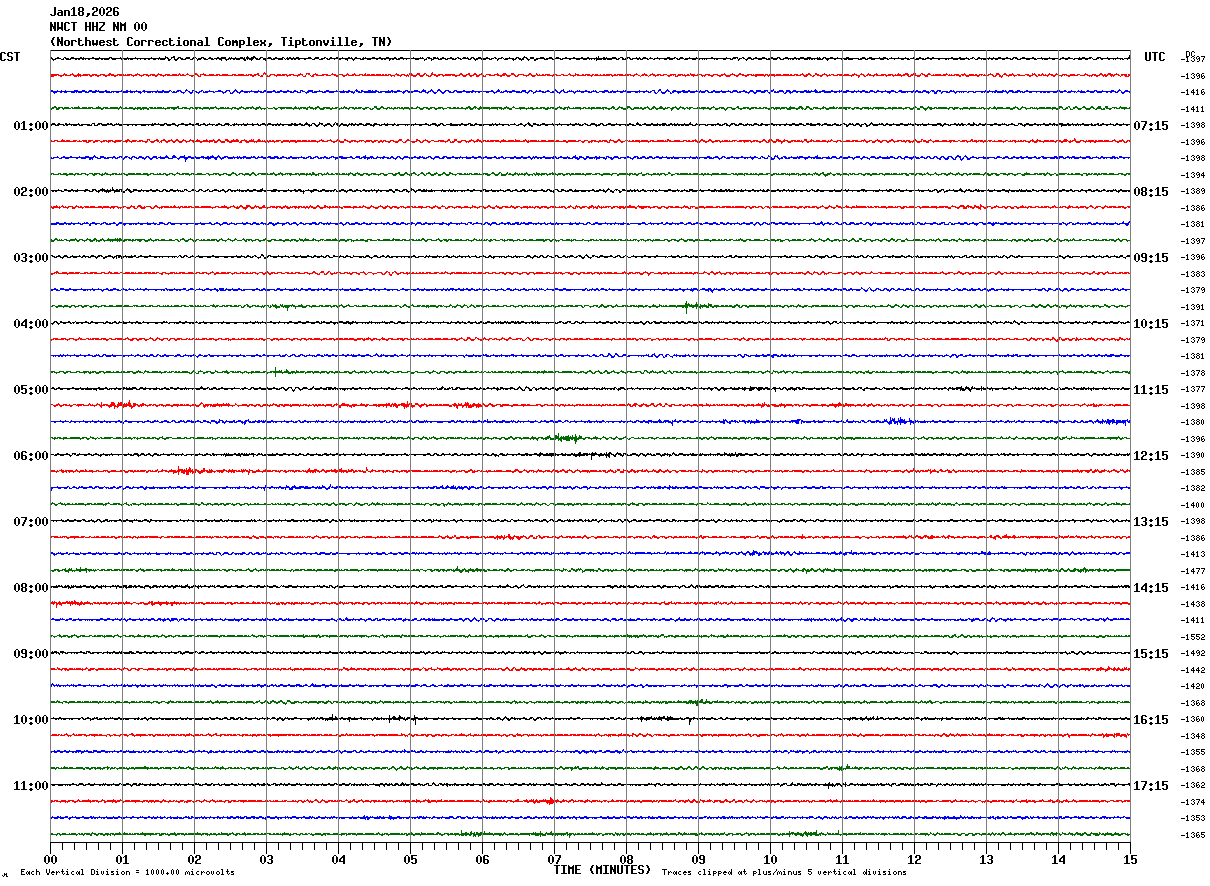1210x886 pixels.
Task: Click the 05 minute tick label
Action: [410, 859]
